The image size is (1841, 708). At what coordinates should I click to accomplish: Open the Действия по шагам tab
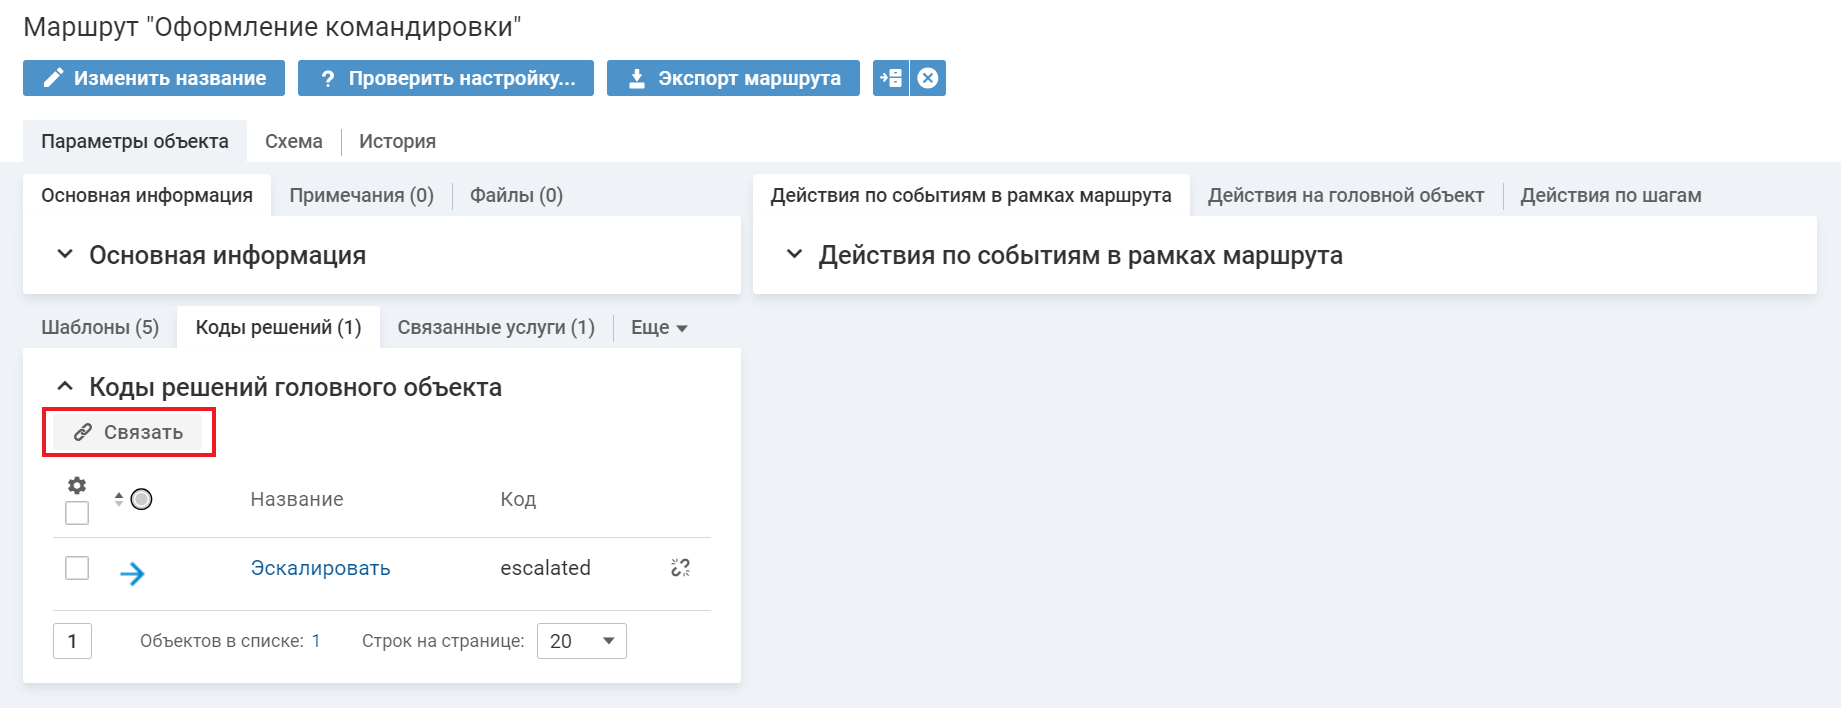[1610, 195]
